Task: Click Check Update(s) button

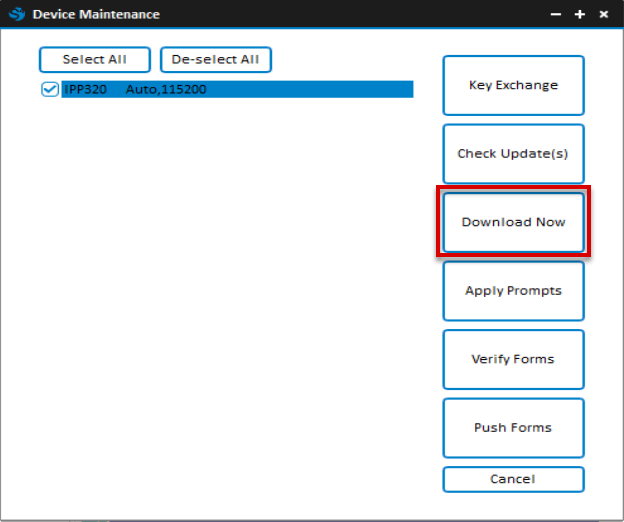Action: [x=513, y=154]
